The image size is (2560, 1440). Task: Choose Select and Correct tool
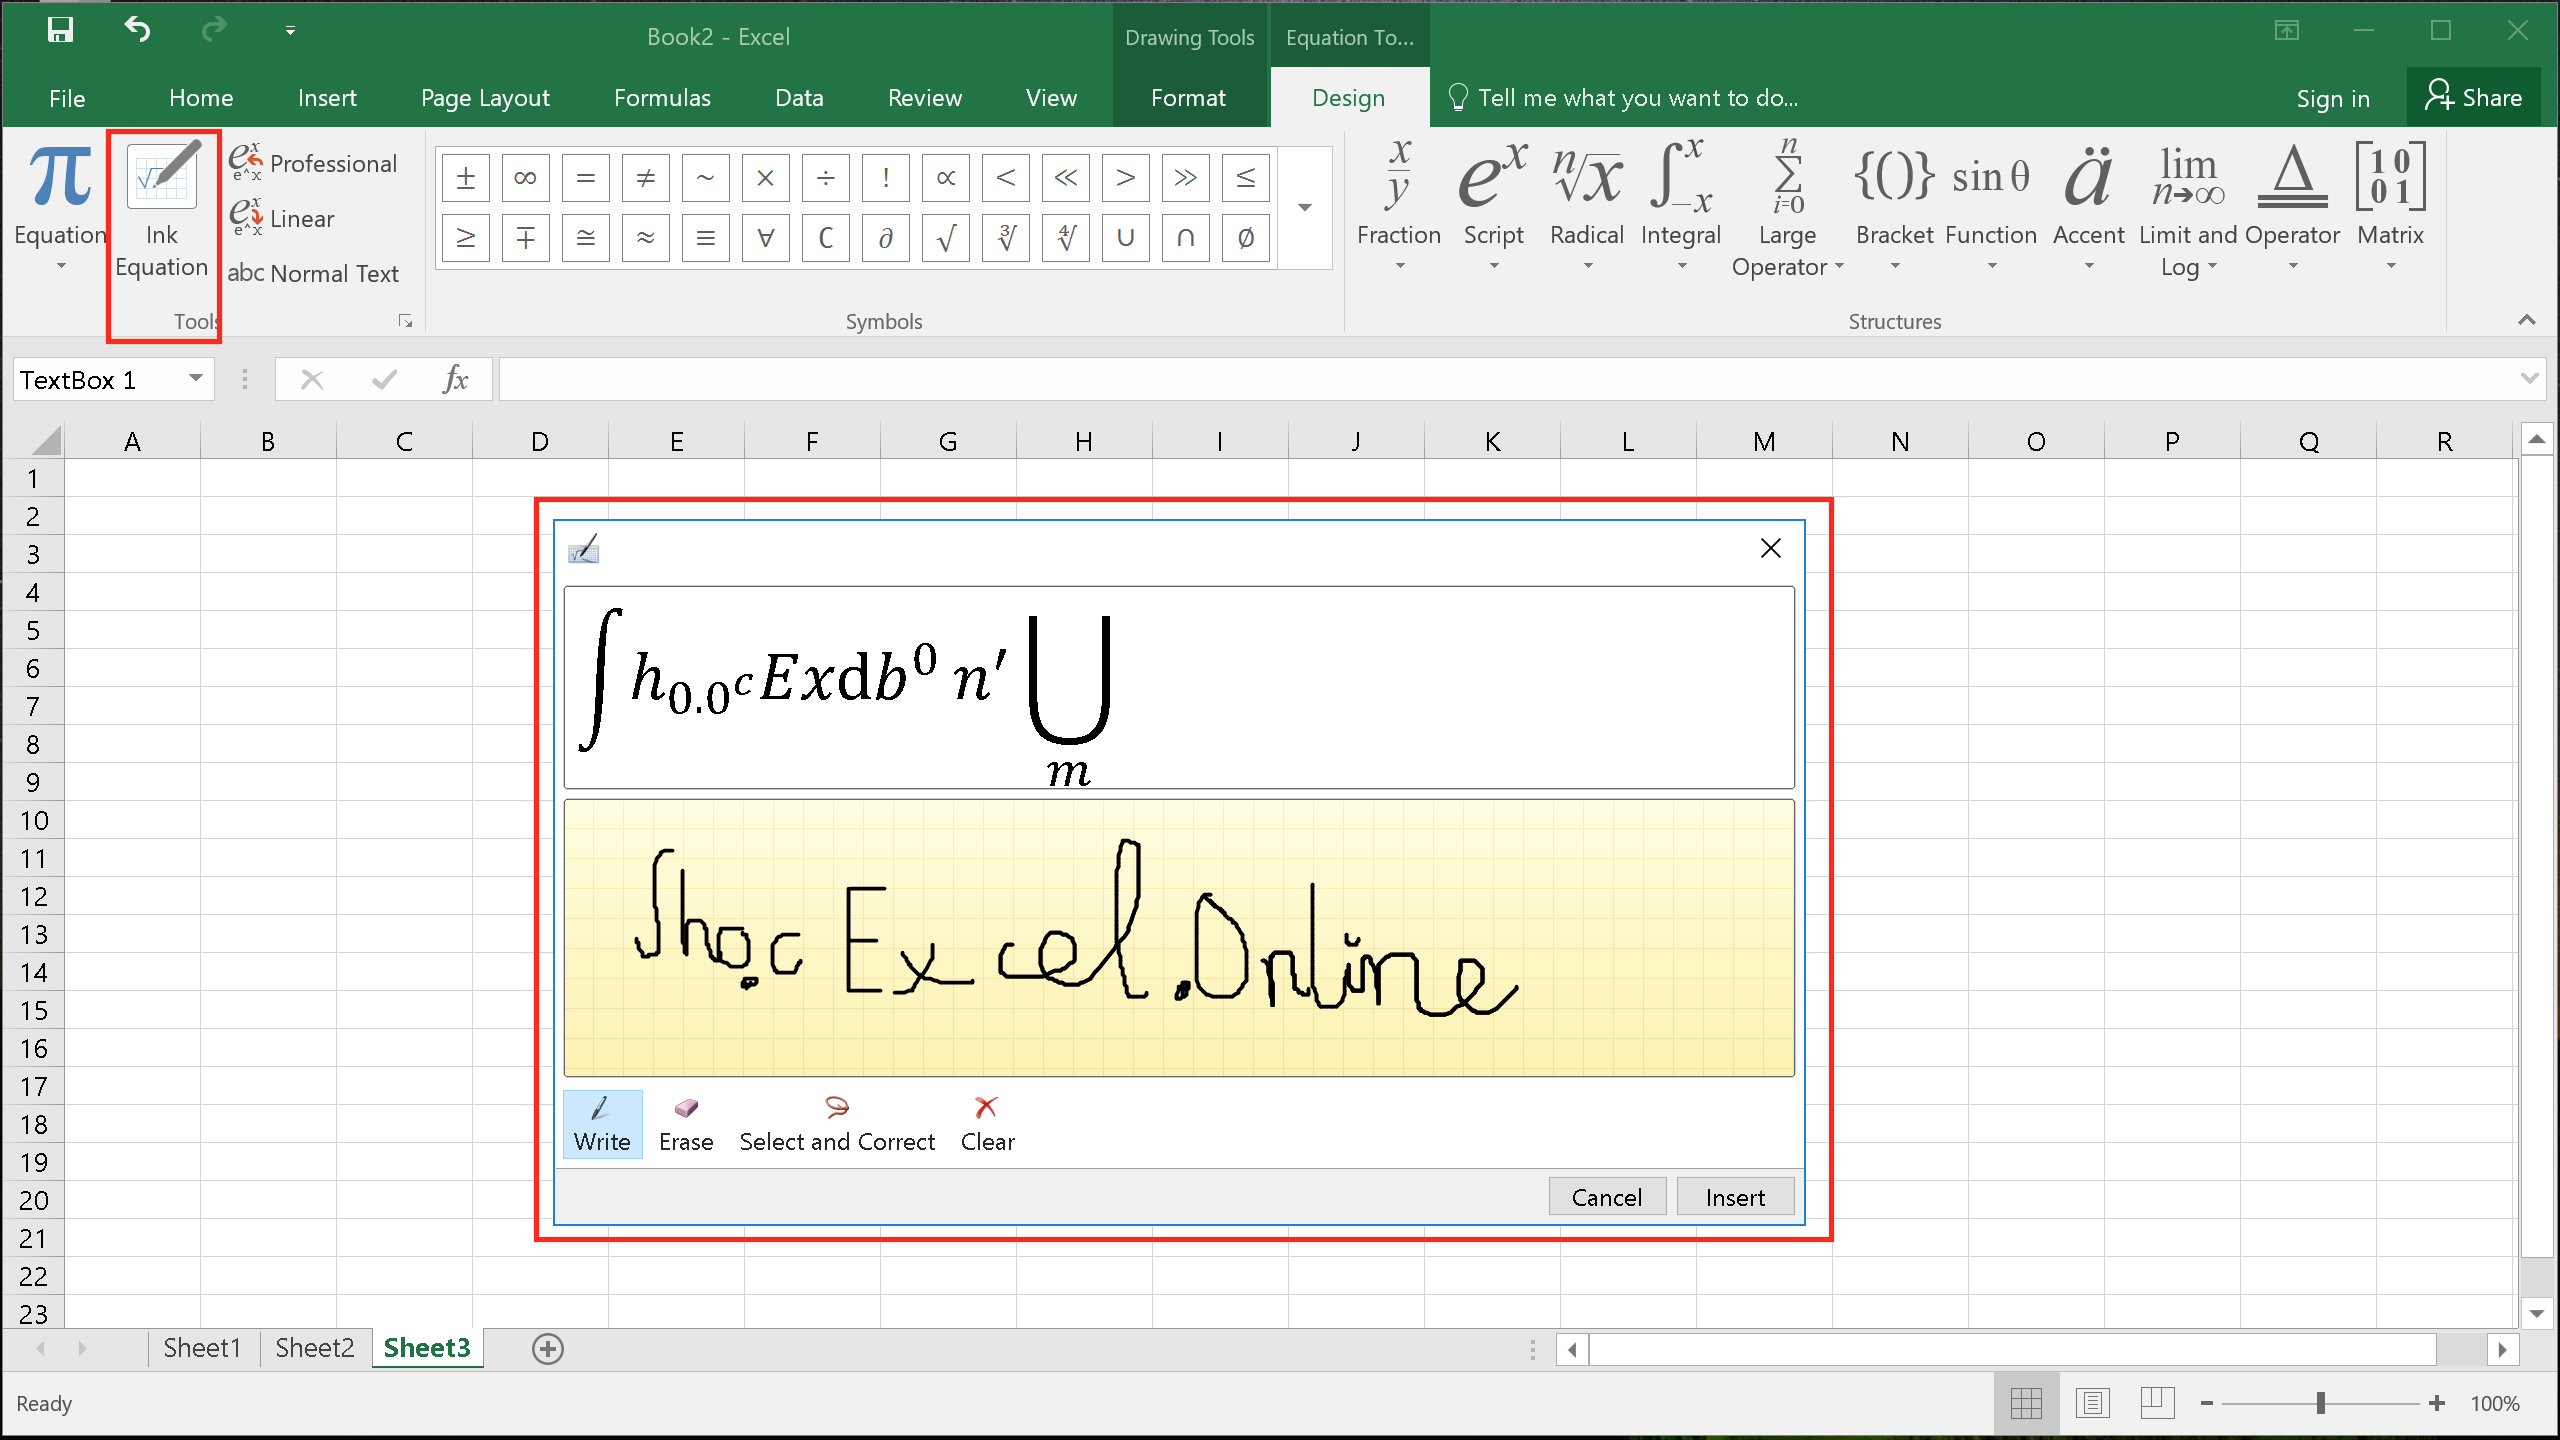(837, 1125)
